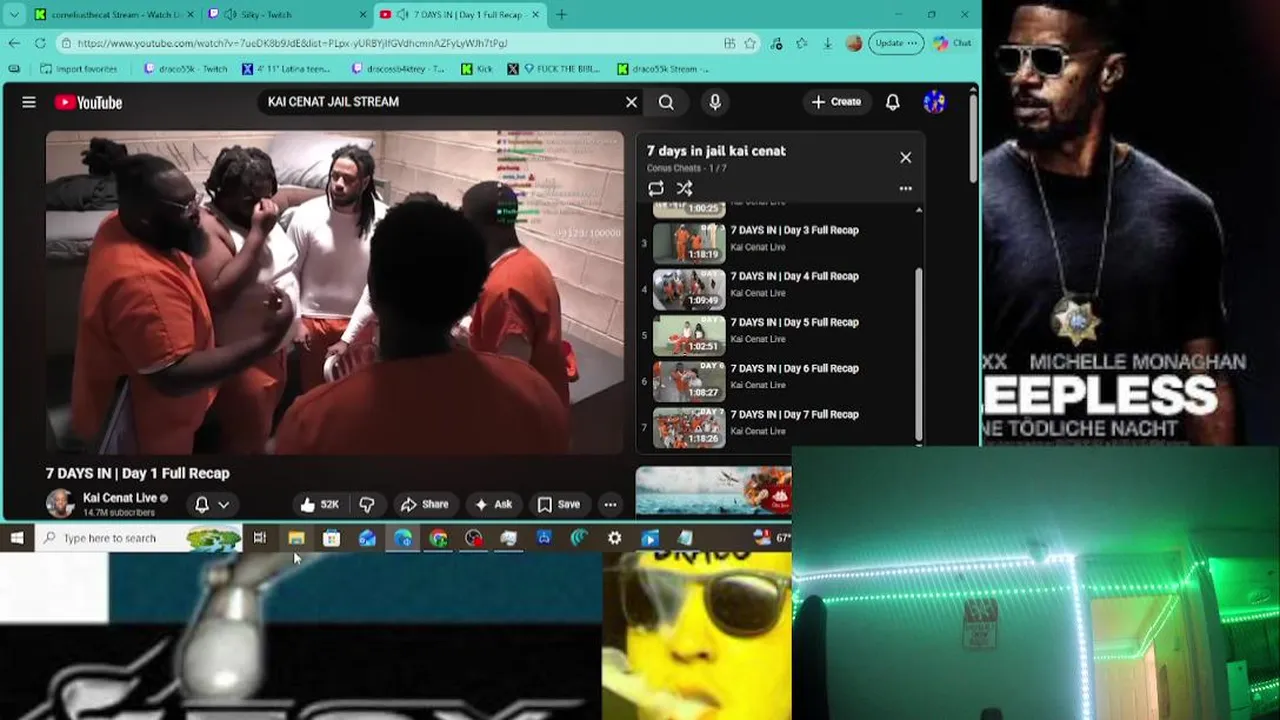1280x720 pixels.
Task: Open Task View on the taskbar
Action: (259, 538)
